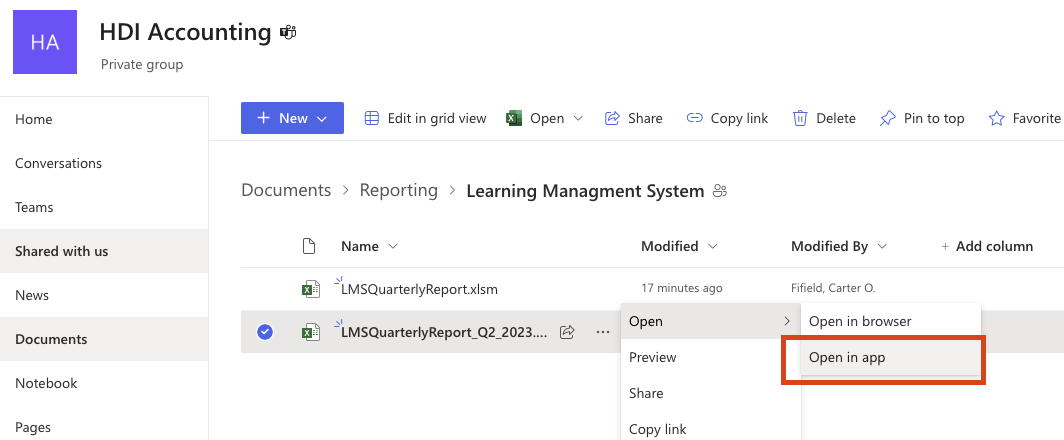Image resolution: width=1064 pixels, height=440 pixels.
Task: Deselect the LMSQuarterlyReport_Q2_2023 file checkmark
Action: pyautogui.click(x=265, y=332)
